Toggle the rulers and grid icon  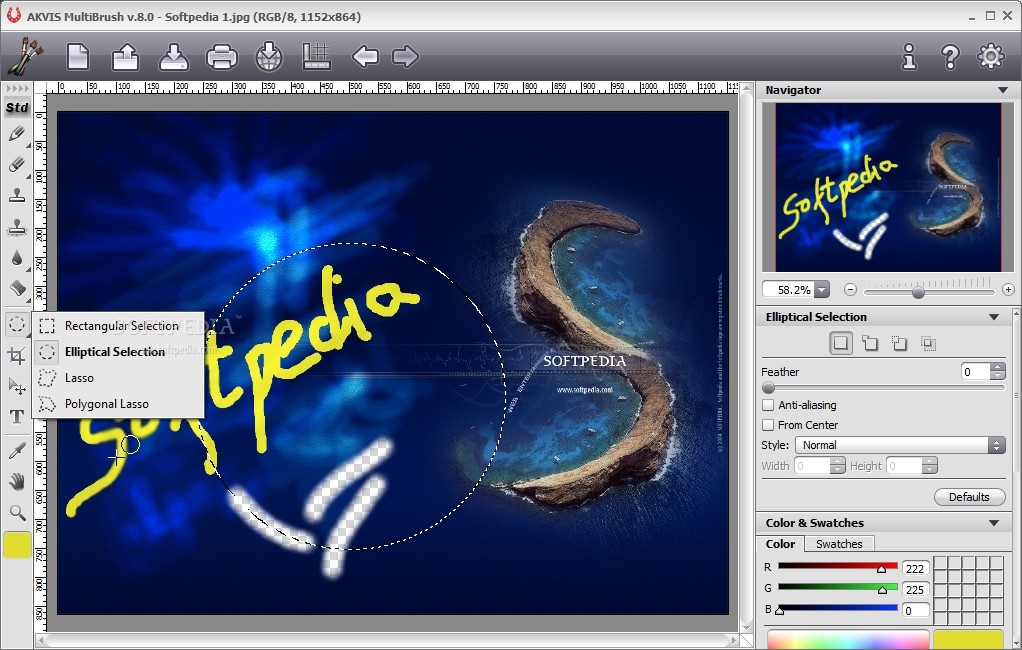click(317, 56)
